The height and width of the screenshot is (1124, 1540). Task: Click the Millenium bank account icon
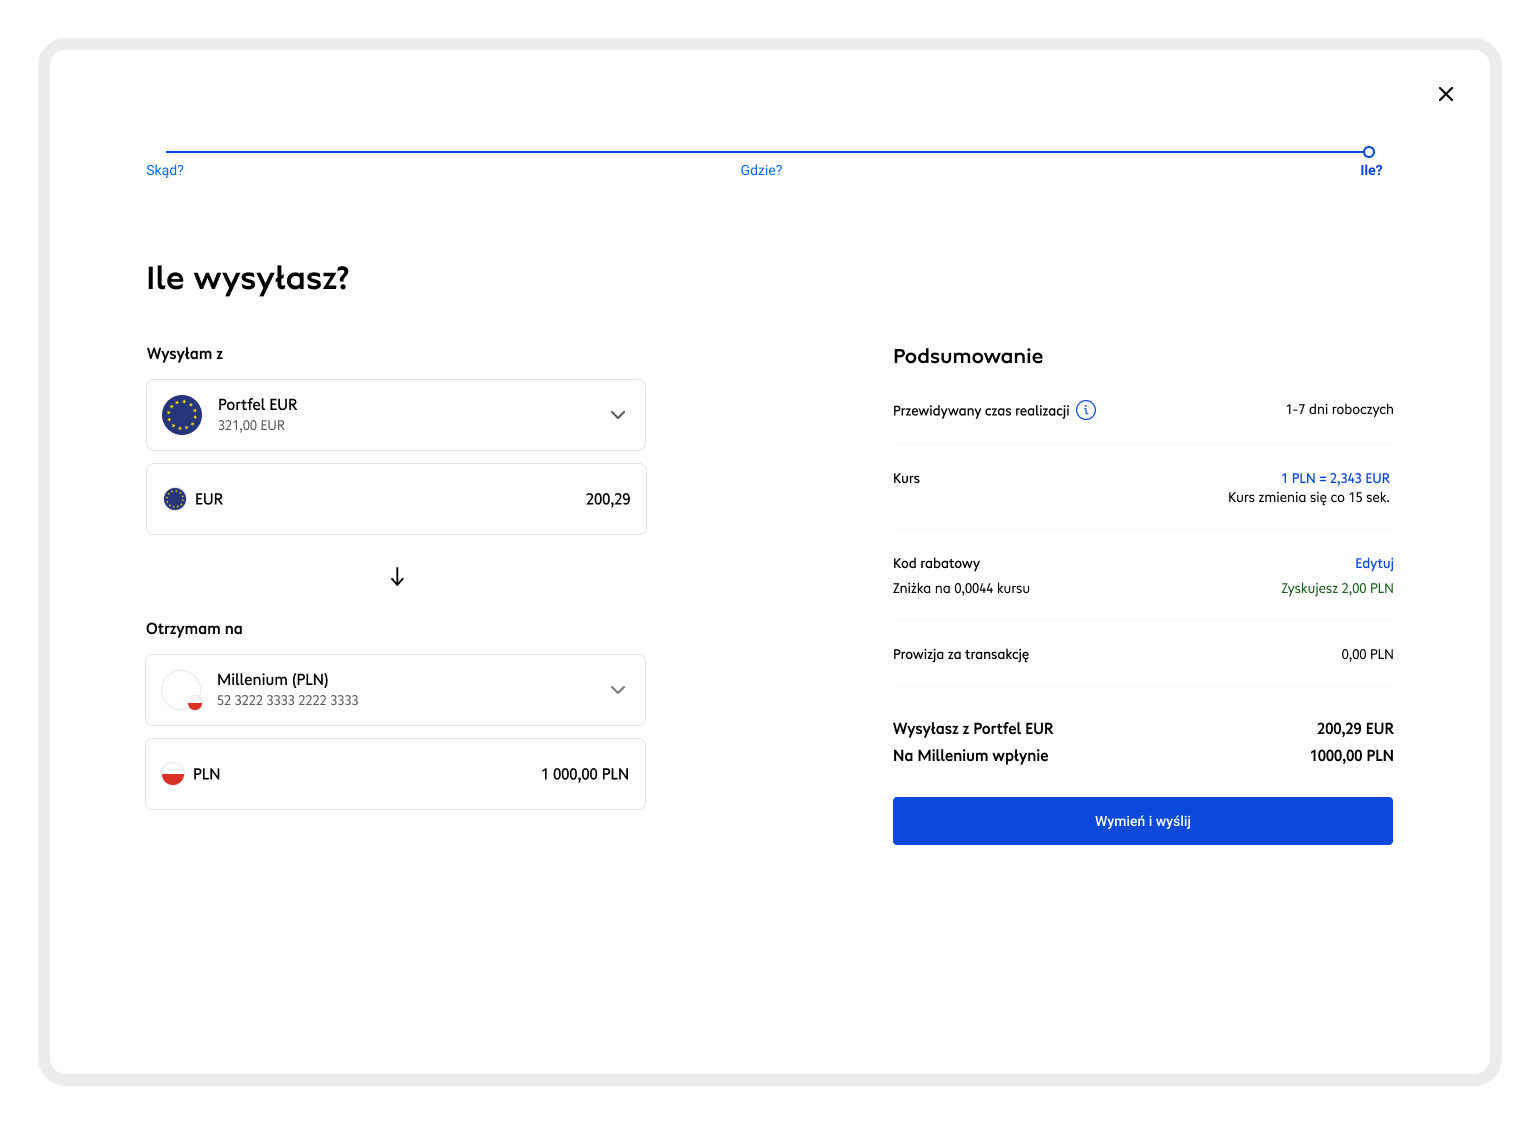pos(182,690)
